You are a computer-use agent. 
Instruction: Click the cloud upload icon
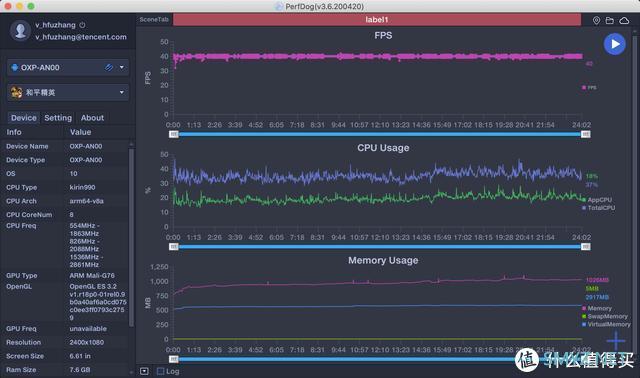[x=624, y=20]
